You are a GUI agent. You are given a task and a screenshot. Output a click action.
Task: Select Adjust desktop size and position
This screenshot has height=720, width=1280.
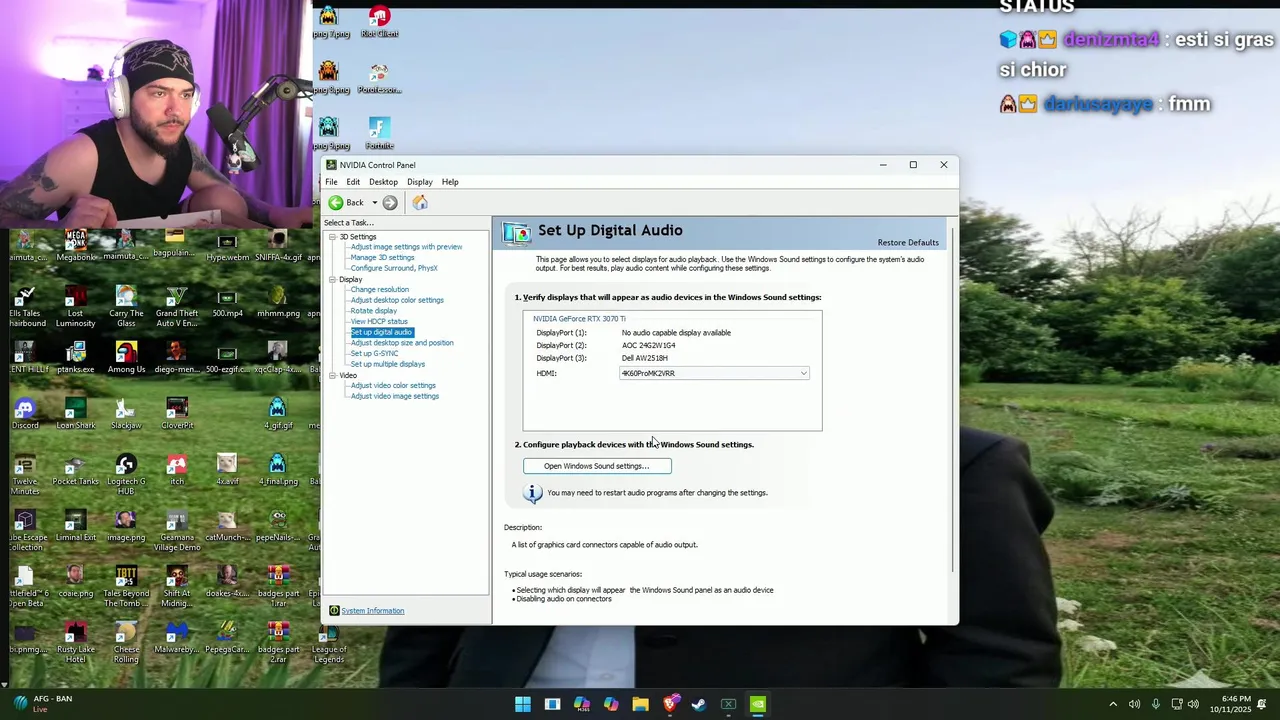402,343
